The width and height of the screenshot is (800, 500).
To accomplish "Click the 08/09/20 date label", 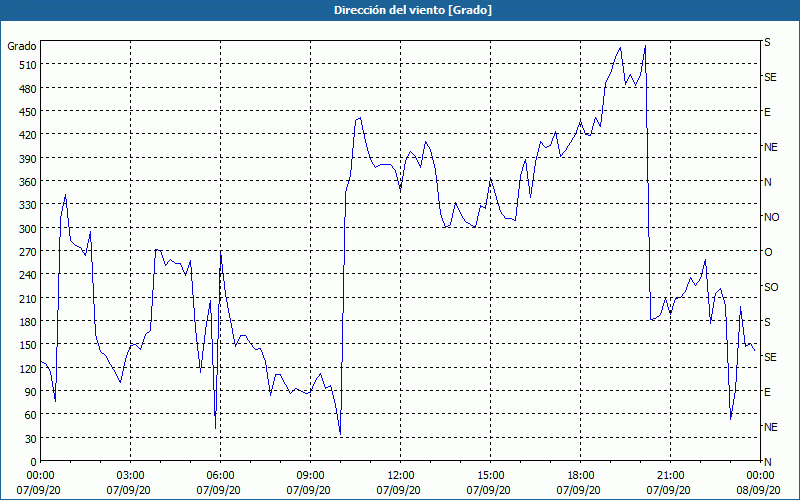I will click(760, 490).
